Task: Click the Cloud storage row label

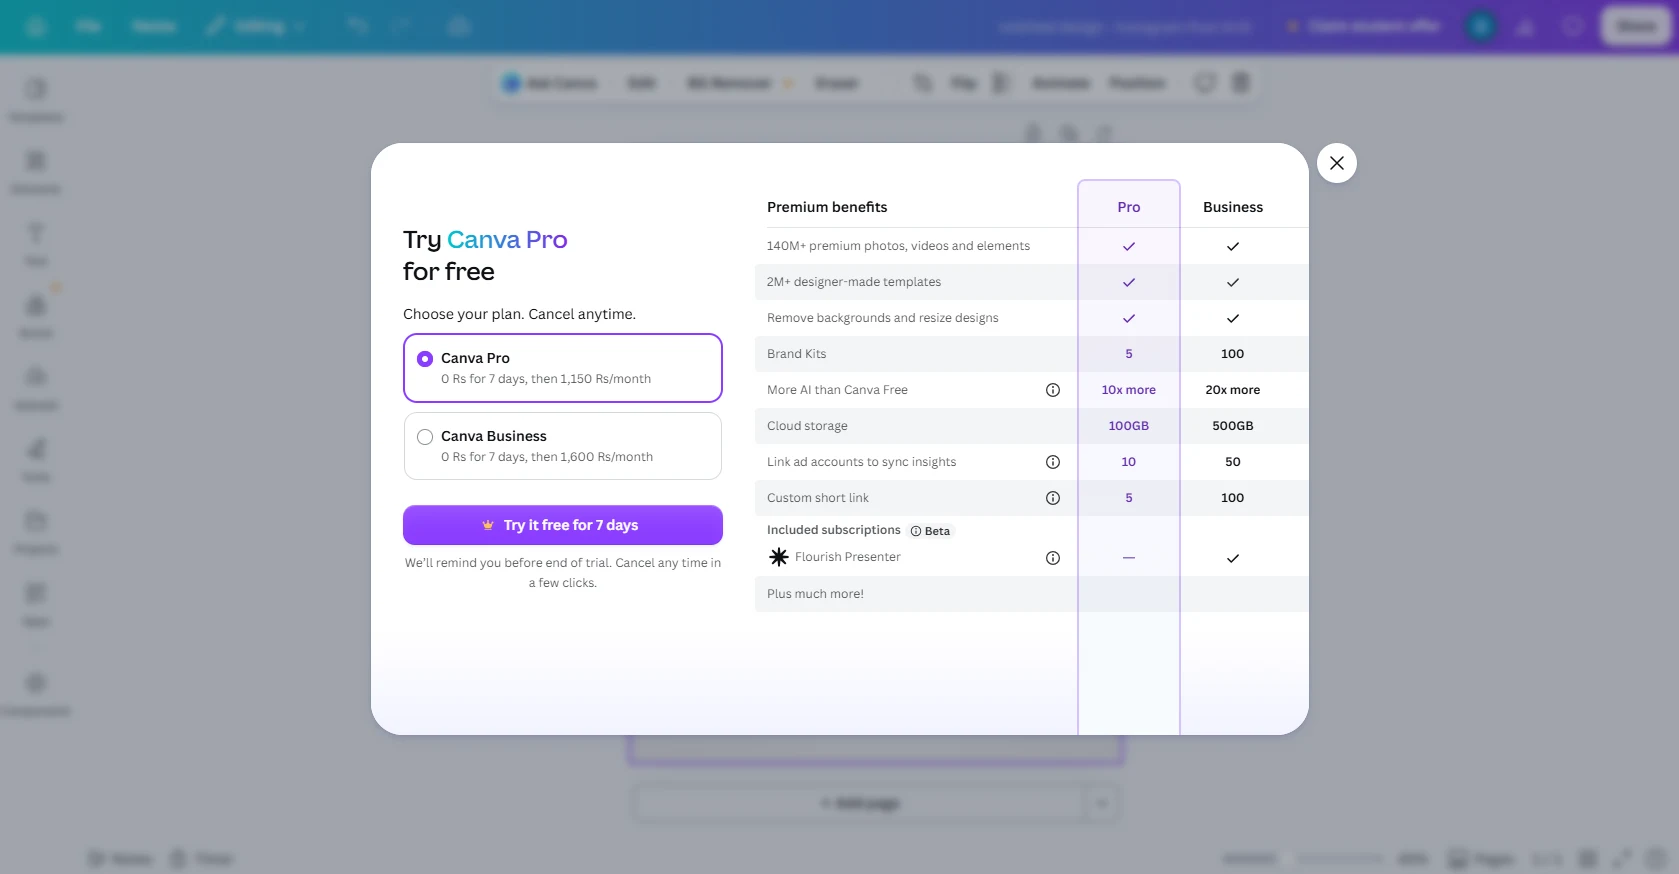Action: point(807,426)
